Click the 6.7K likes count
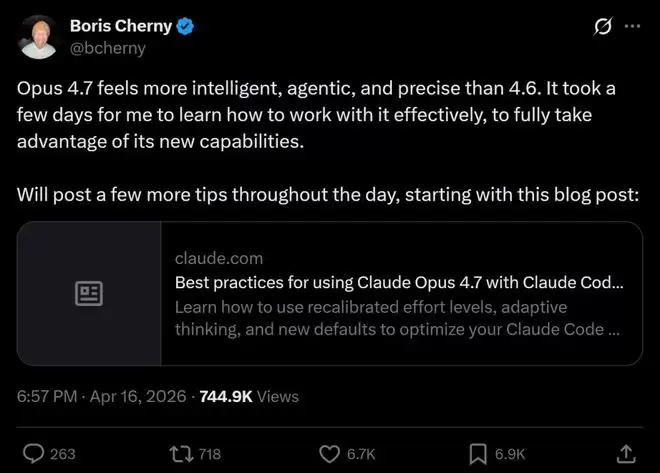The image size is (660, 473). click(361, 454)
